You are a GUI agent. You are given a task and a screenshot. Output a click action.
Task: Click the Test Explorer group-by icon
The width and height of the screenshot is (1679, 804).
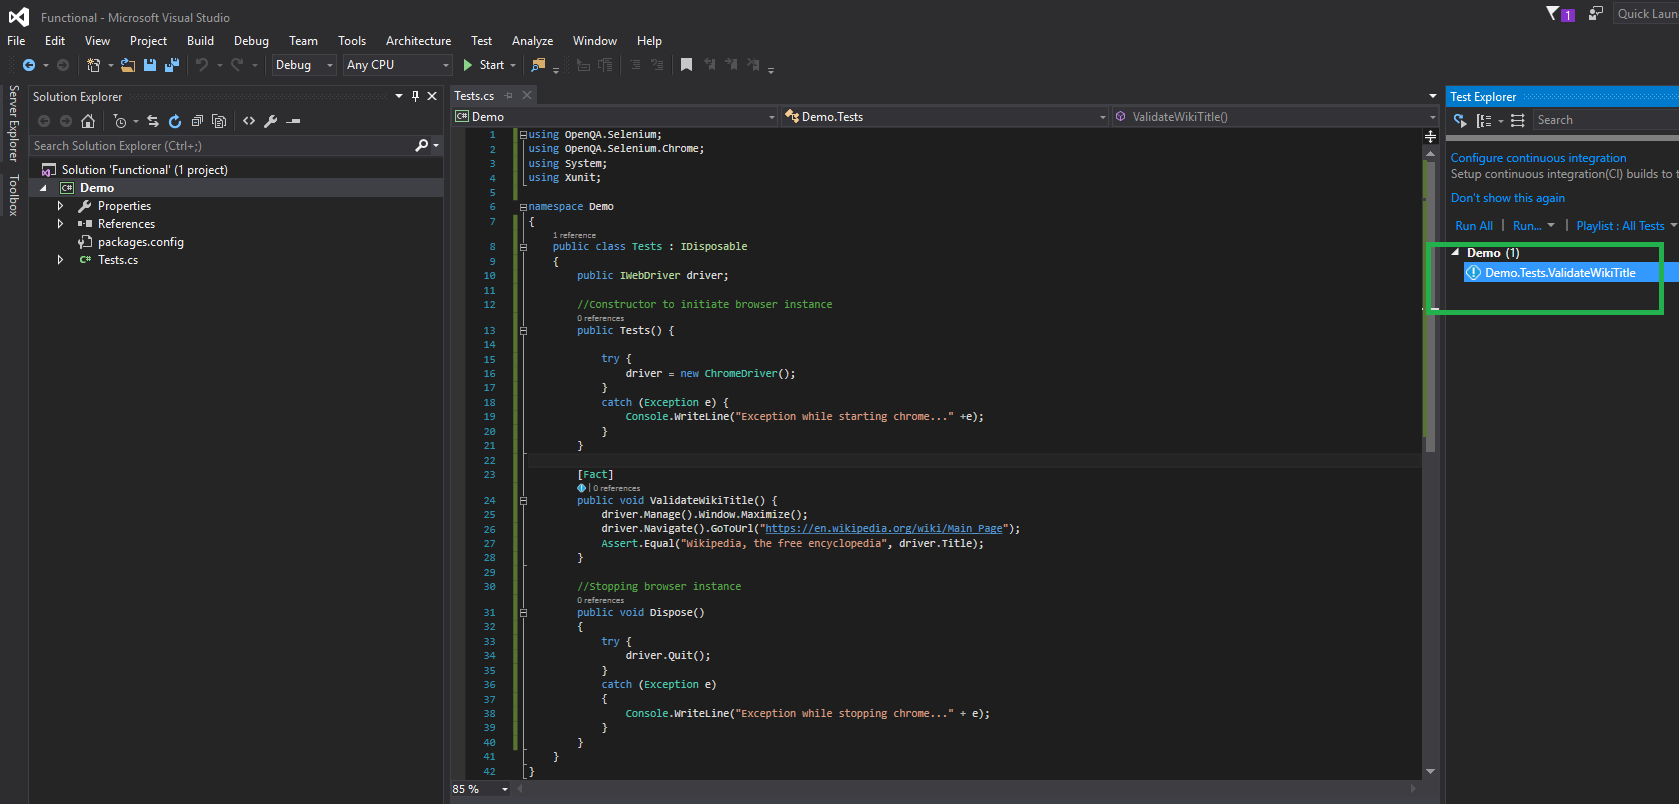pos(1485,120)
